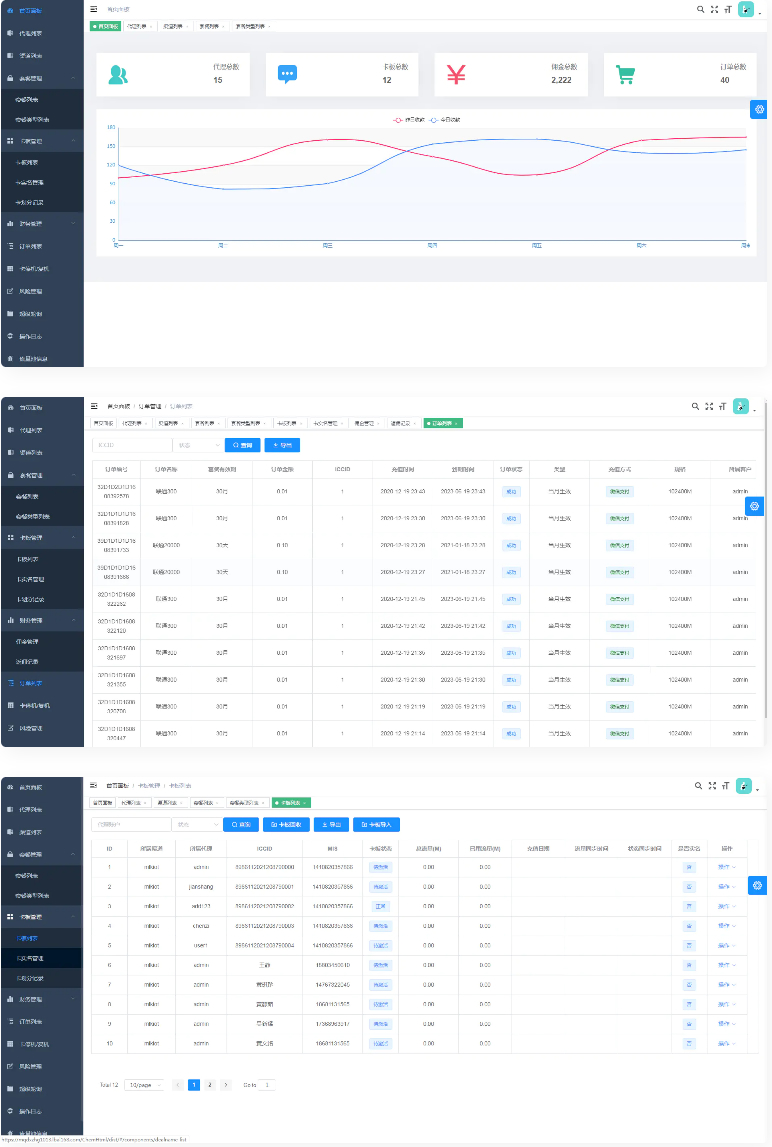
Task: Click the blue chat bubble icon on the dashboard card
Action: pyautogui.click(x=288, y=74)
